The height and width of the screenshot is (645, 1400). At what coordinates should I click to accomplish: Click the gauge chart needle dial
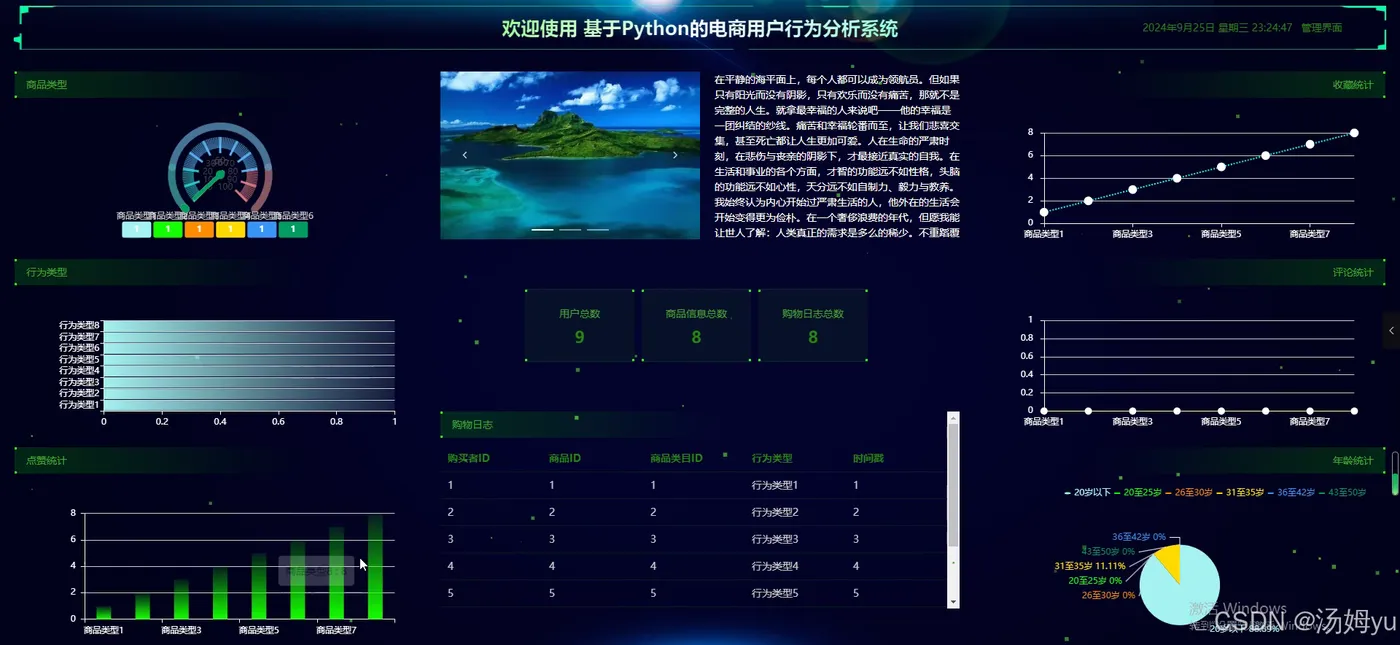point(220,170)
